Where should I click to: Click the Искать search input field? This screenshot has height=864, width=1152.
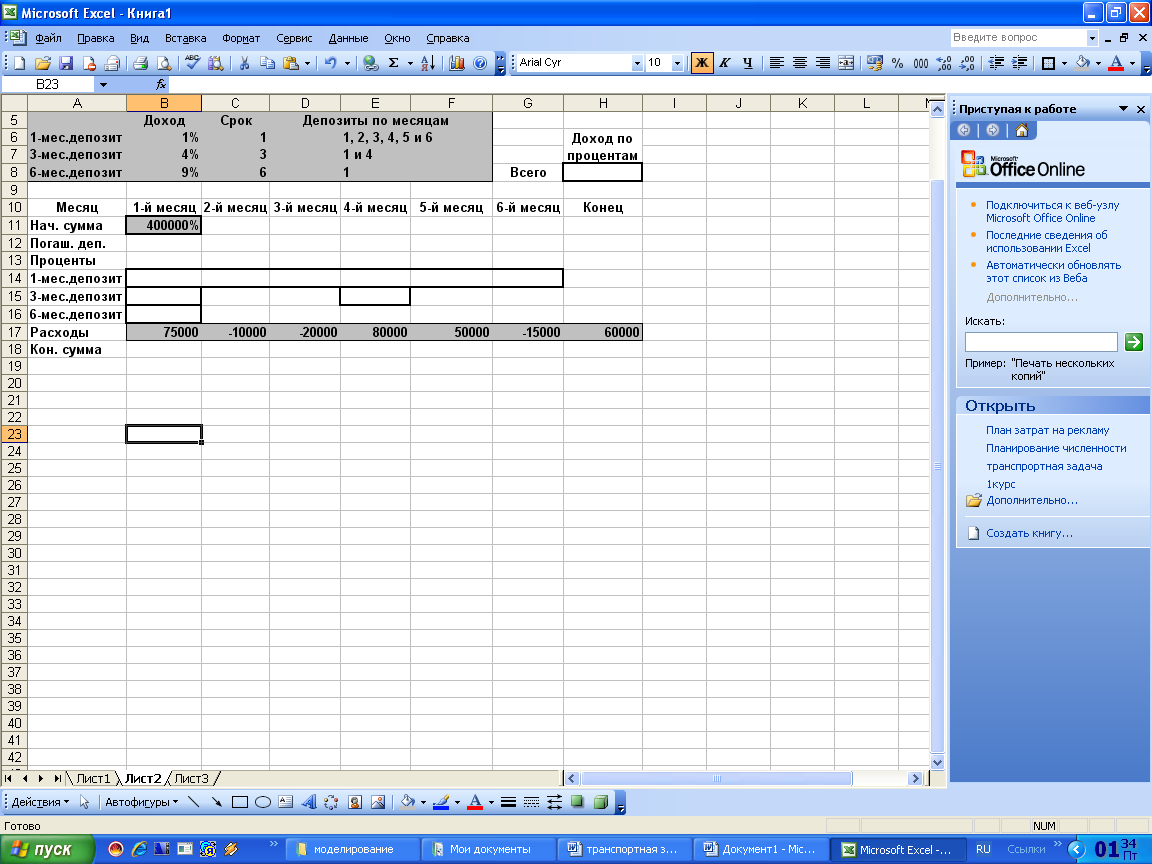coord(1041,342)
